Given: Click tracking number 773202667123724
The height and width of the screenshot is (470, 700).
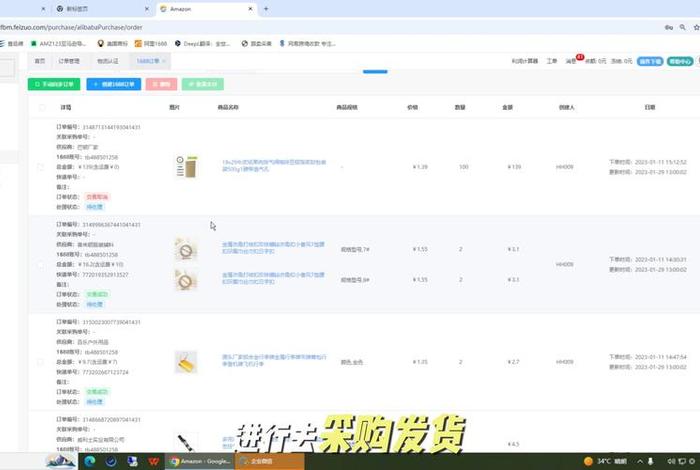Looking at the screenshot, I should [x=105, y=372].
